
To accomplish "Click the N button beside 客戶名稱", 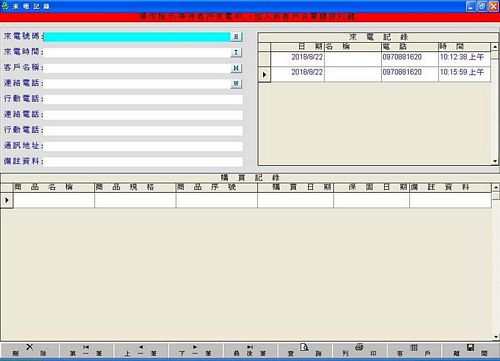I will (x=236, y=68).
